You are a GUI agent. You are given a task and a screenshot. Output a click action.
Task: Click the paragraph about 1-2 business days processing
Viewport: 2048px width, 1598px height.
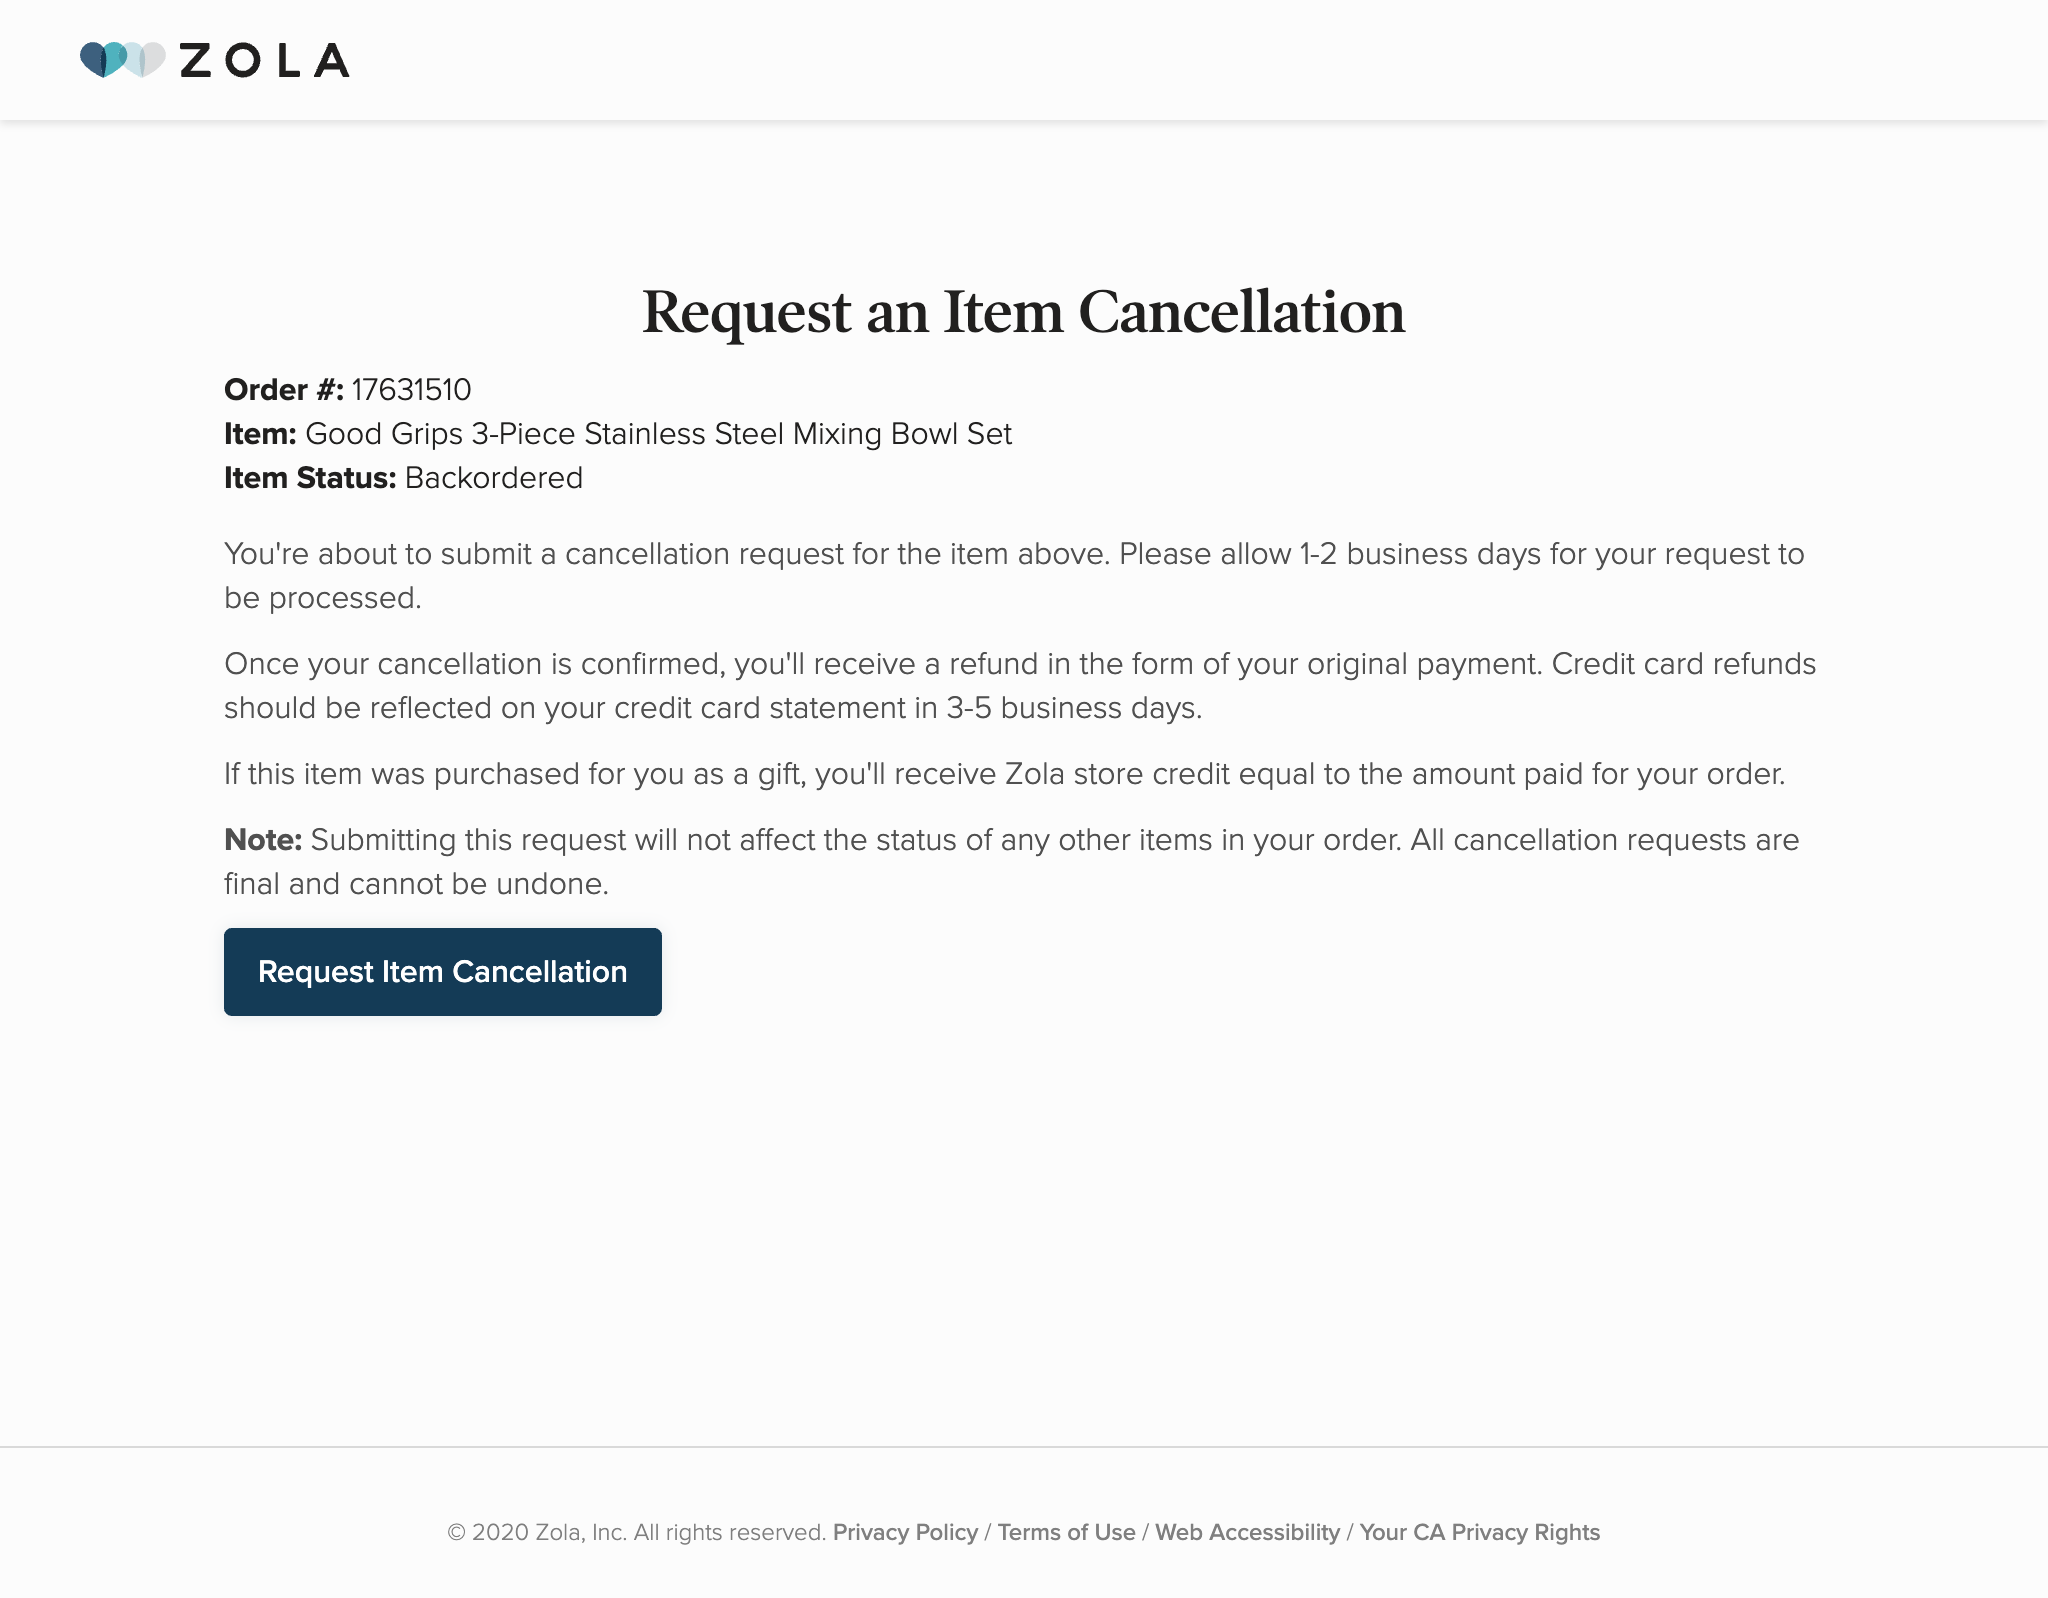[x=1014, y=576]
